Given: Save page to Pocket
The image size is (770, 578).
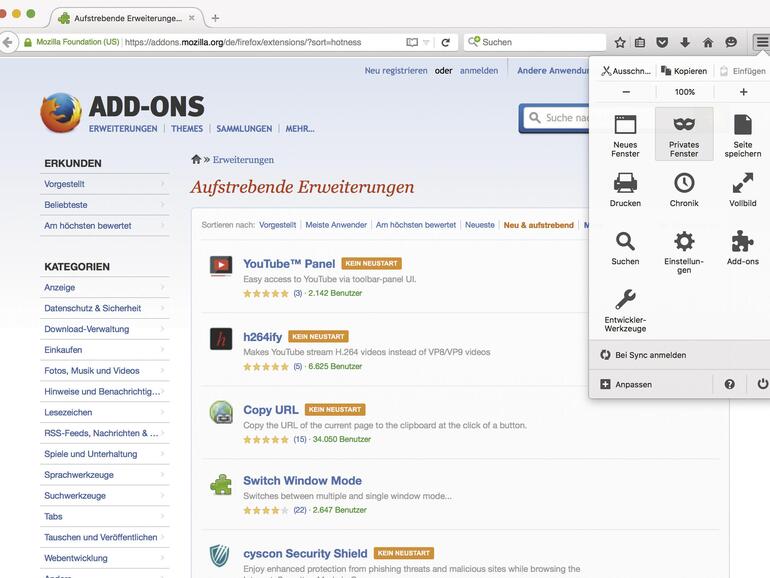Looking at the screenshot, I should point(662,42).
